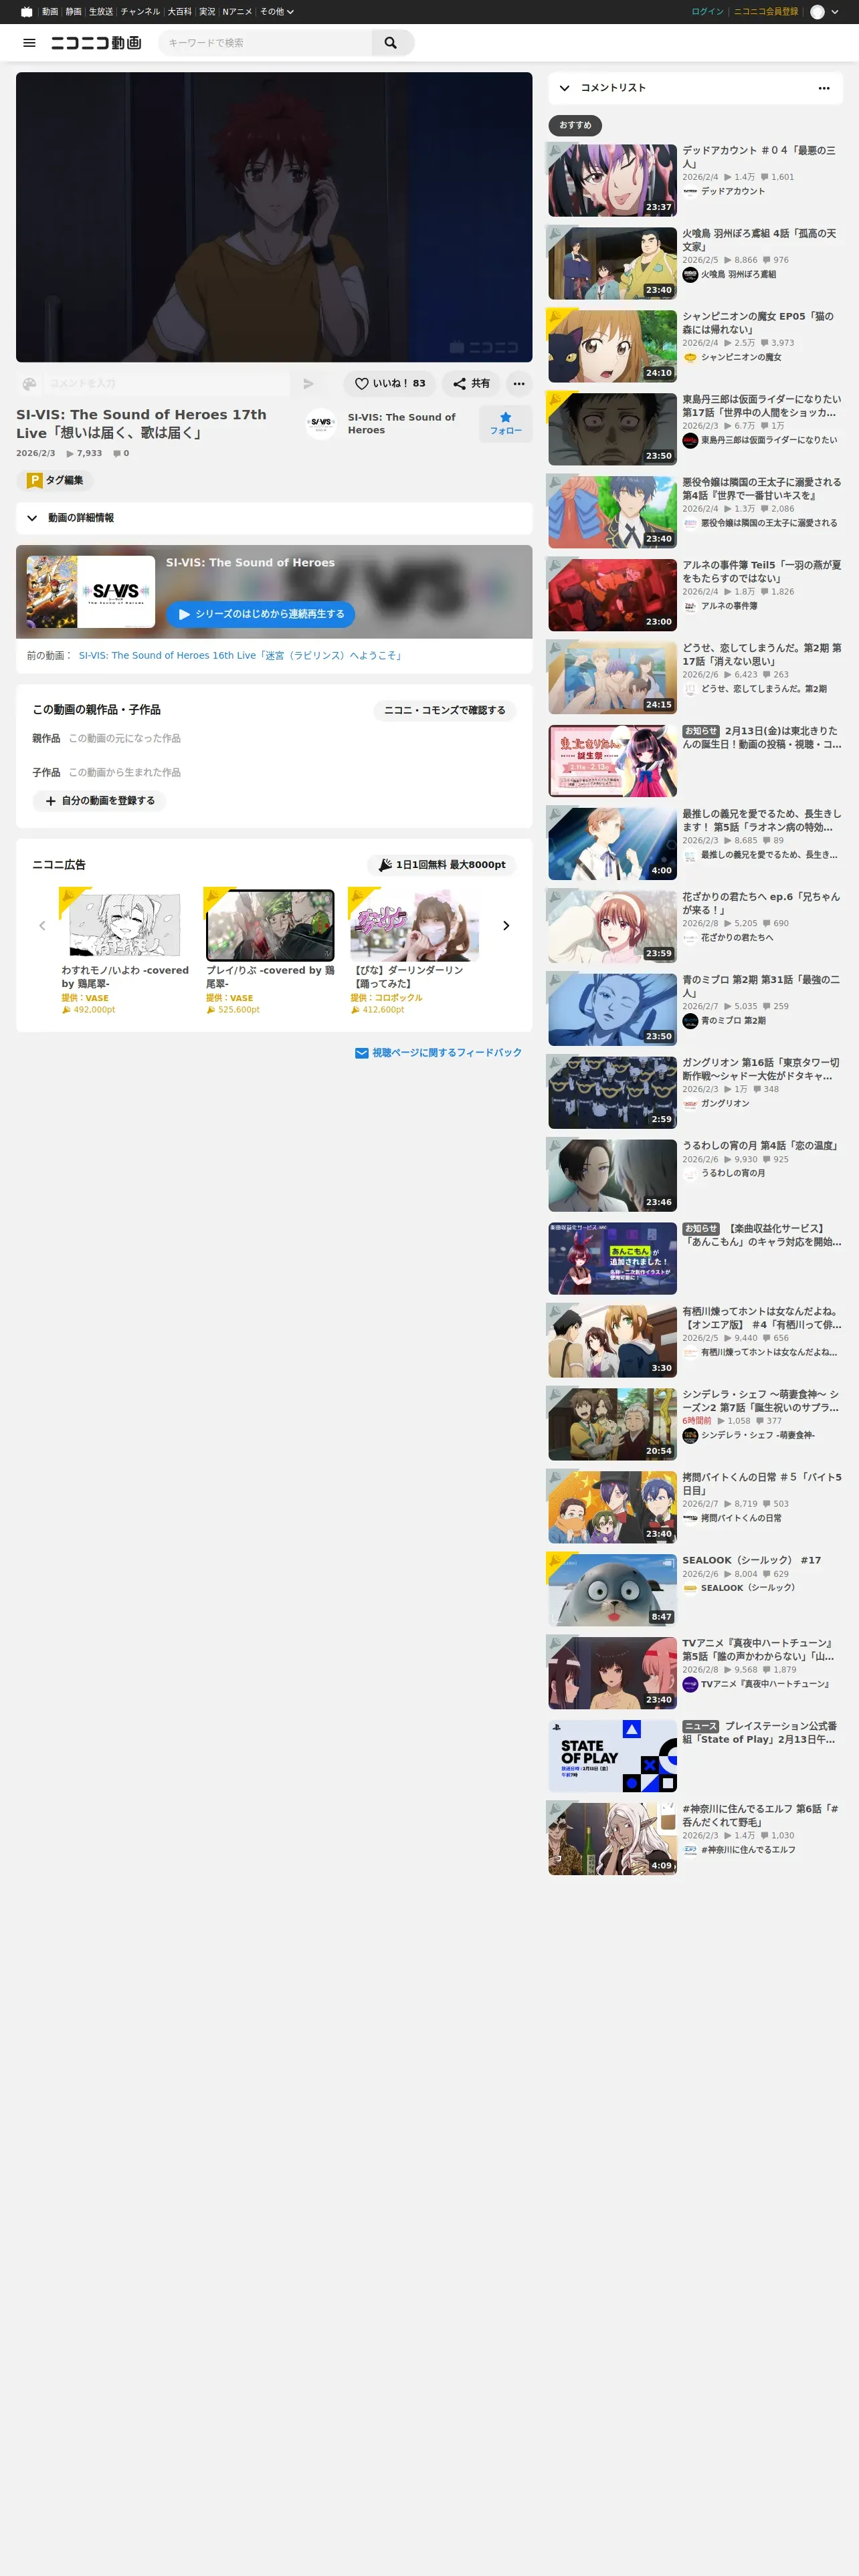Click the ニコニコ動画 logo
The image size is (859, 2576).
pyautogui.click(x=96, y=43)
